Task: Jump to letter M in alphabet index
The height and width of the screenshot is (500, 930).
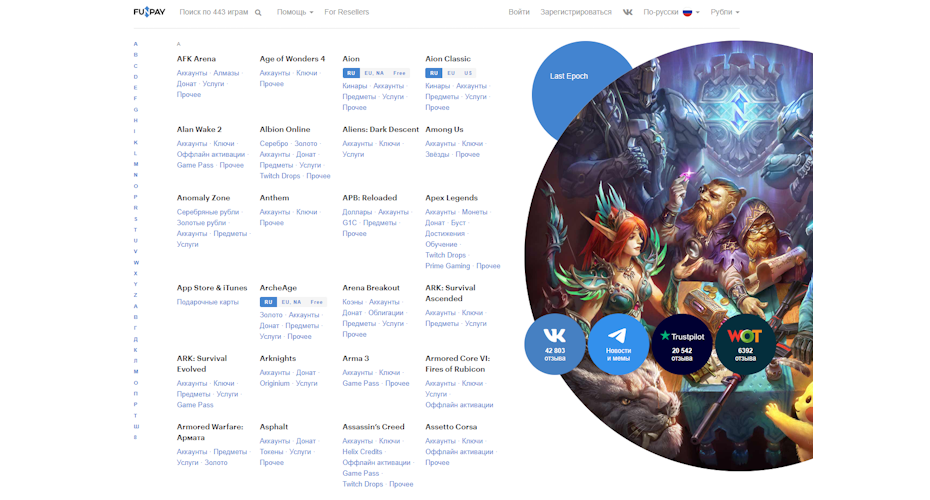Action: [136, 164]
